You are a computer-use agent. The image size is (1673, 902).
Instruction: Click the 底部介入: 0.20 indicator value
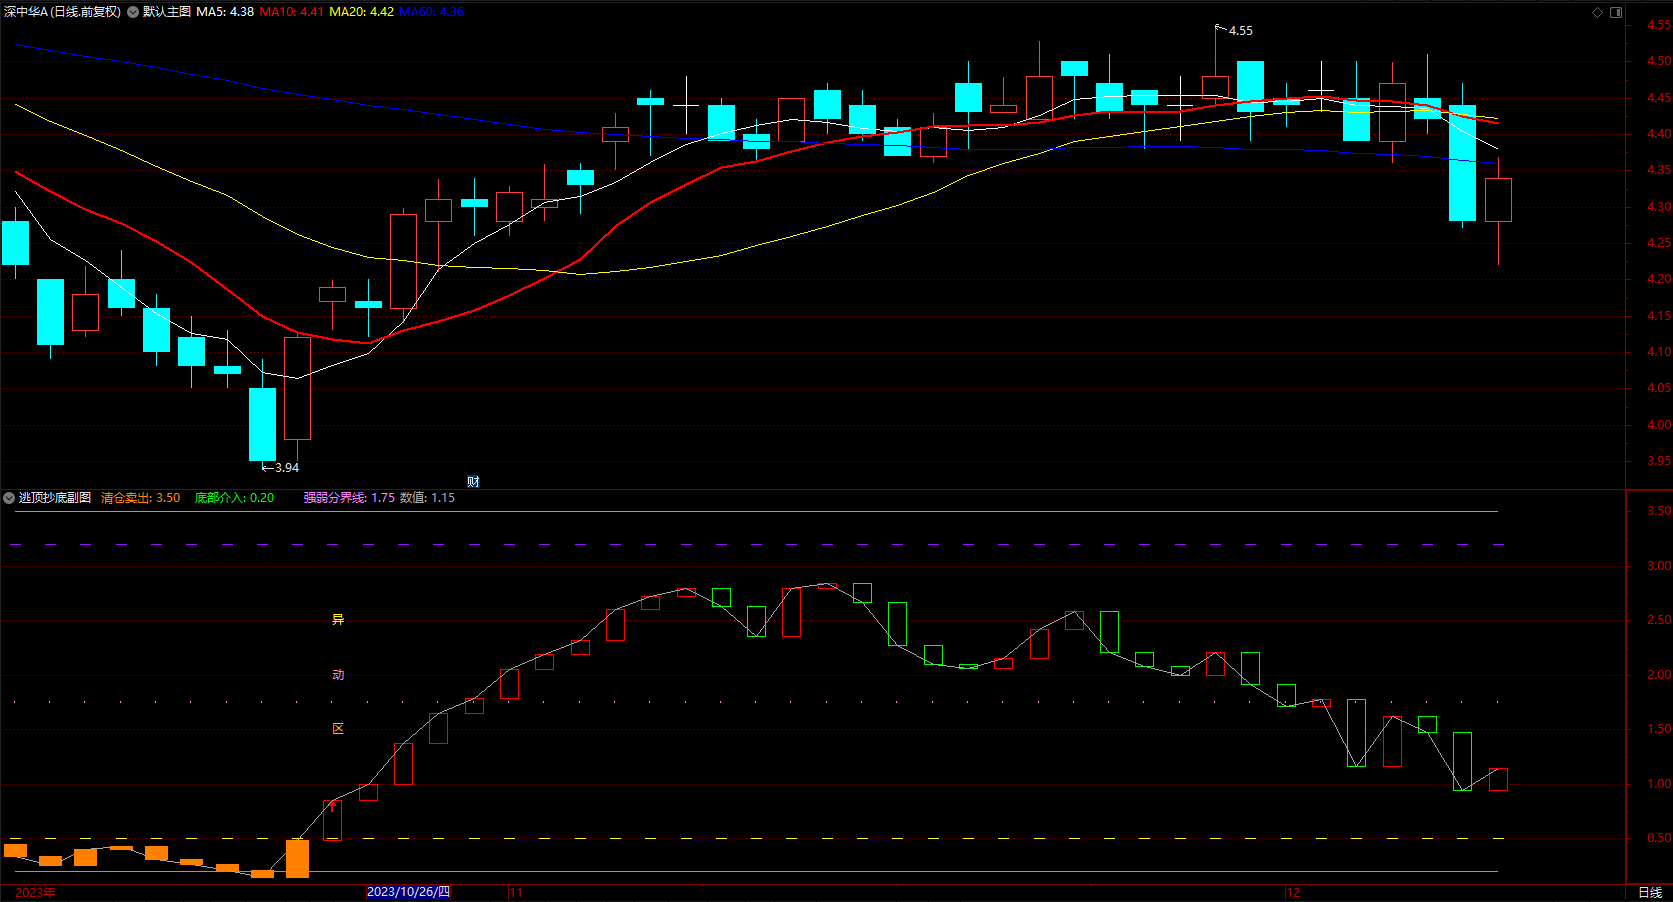234,498
